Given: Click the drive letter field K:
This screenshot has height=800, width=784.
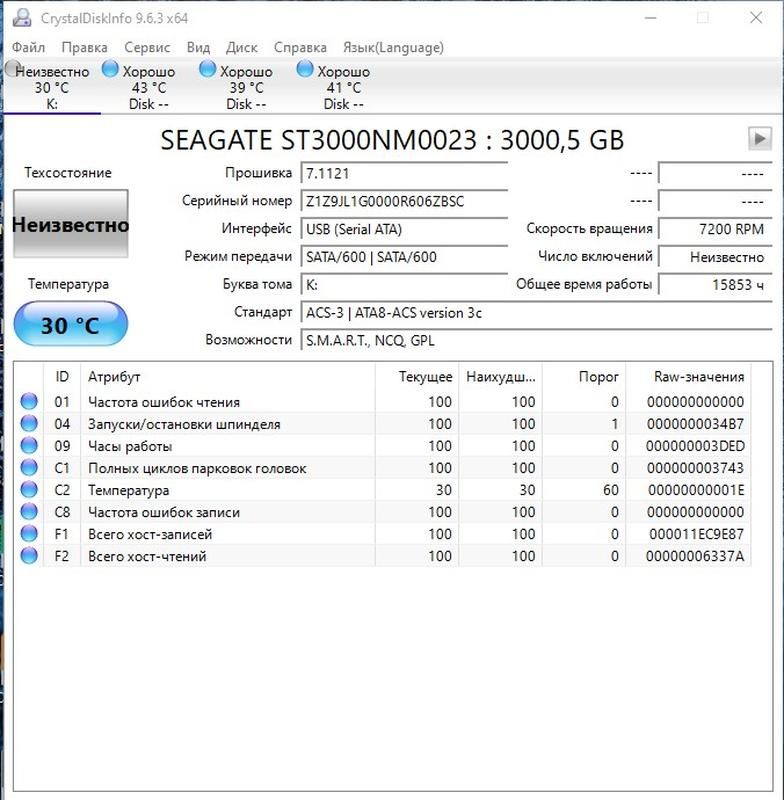Looking at the screenshot, I should tap(404, 285).
